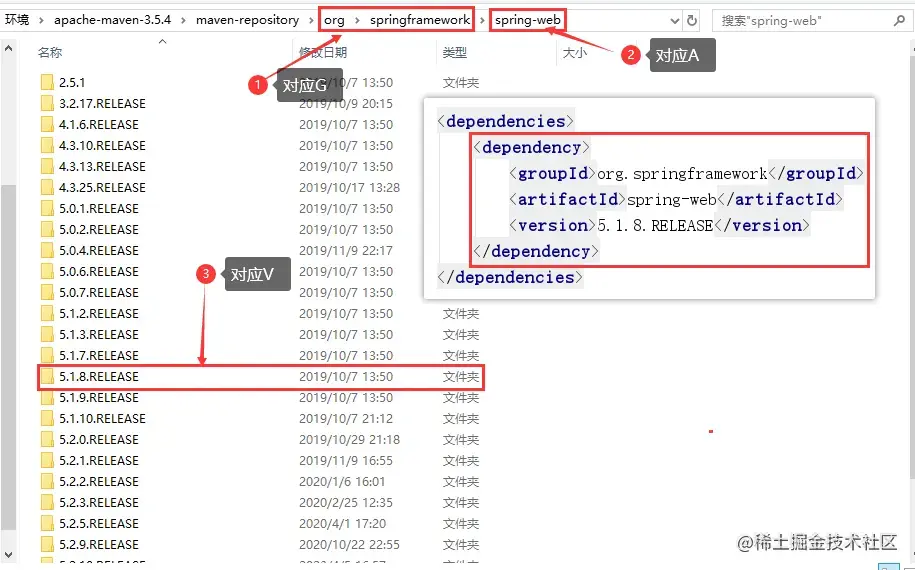The image size is (915, 570).
Task: Click date 2020/1/6 16:01
Action: point(343,481)
